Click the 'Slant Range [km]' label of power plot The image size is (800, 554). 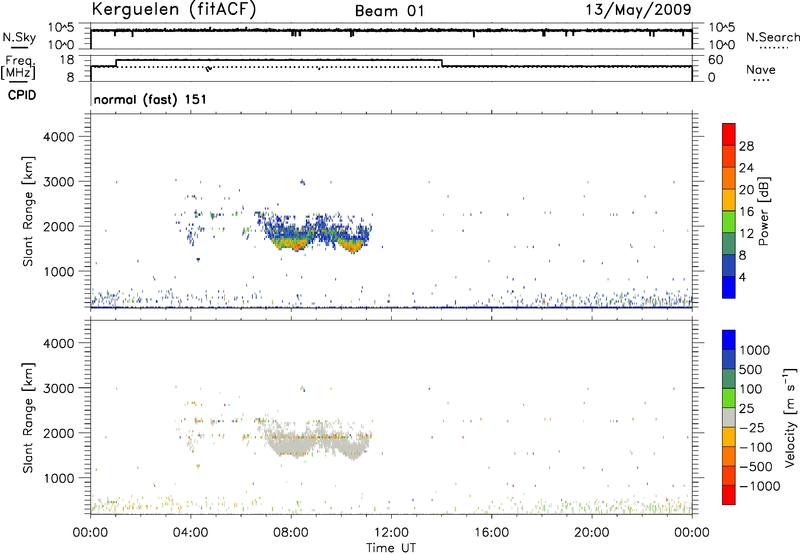tap(28, 211)
